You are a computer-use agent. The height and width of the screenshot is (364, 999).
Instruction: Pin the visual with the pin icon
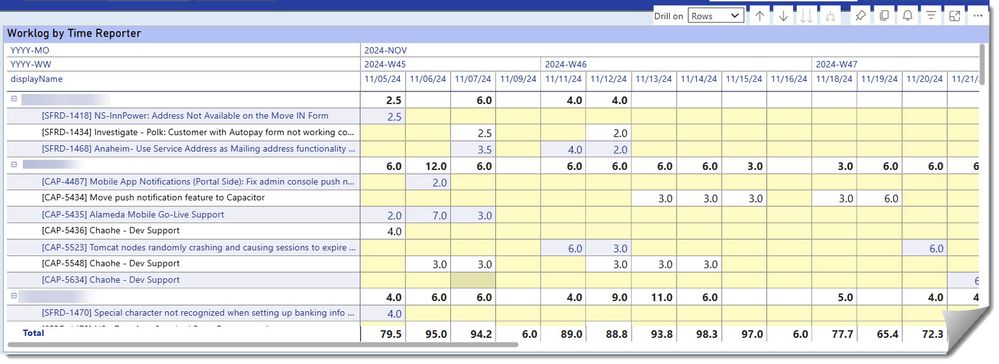(861, 16)
